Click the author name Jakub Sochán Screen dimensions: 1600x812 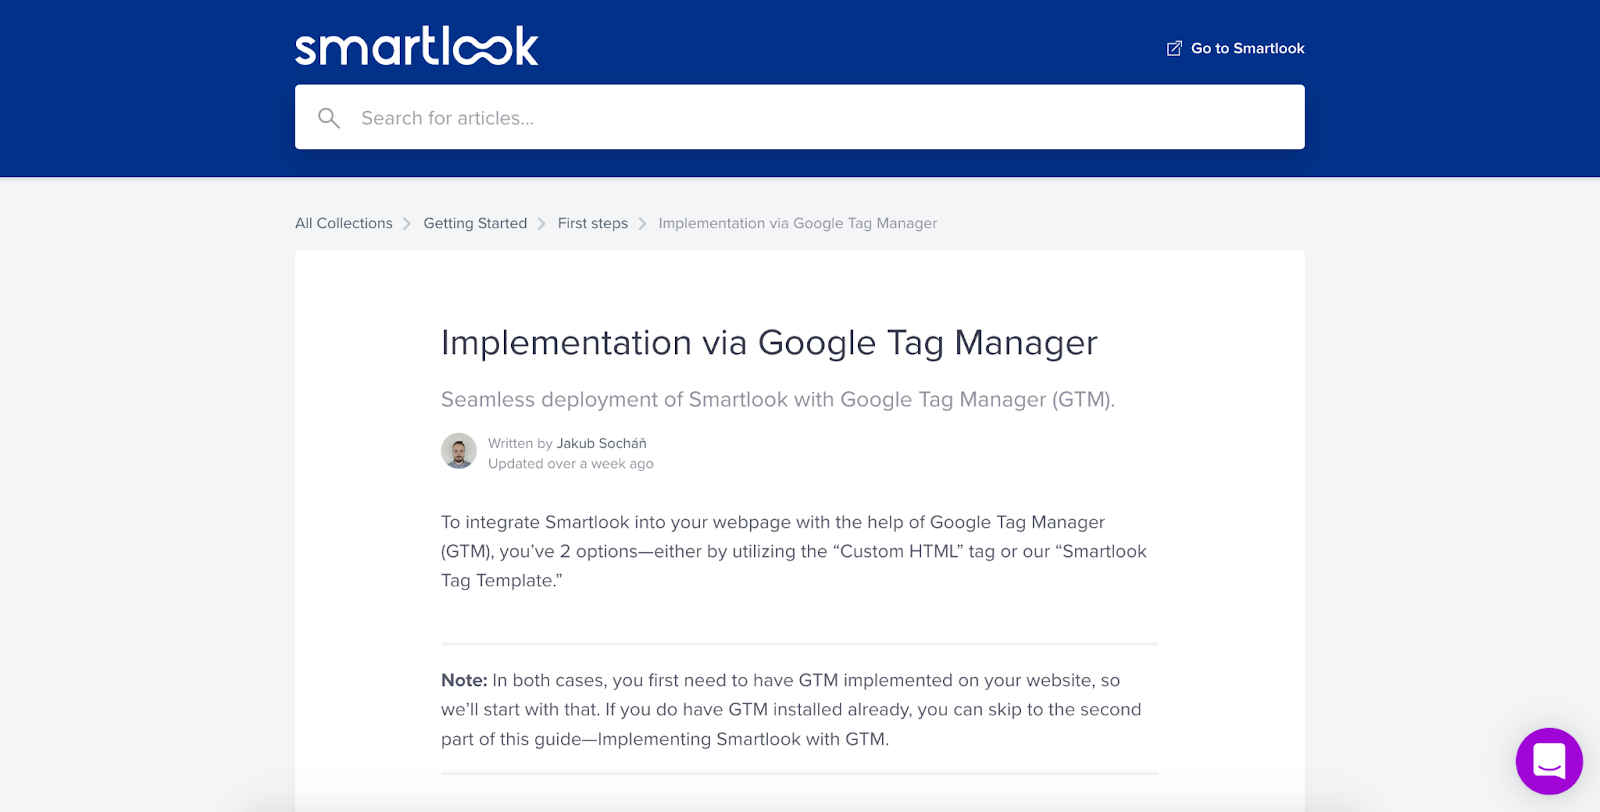602,443
